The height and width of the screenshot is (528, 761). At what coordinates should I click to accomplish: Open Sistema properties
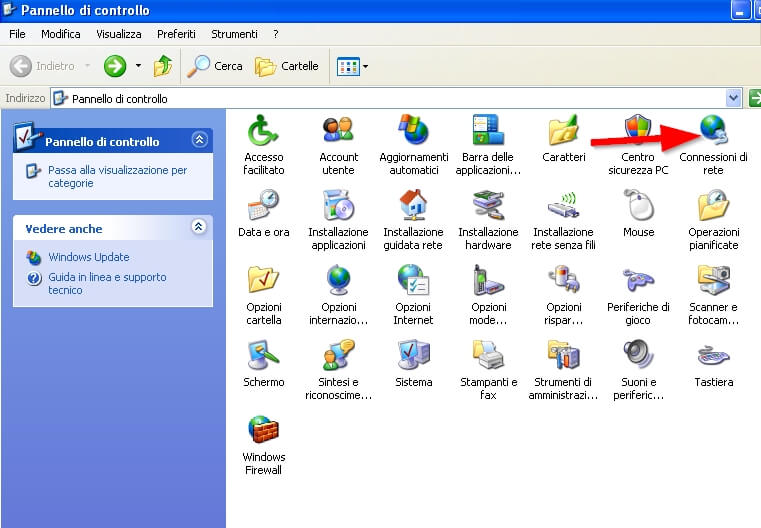pyautogui.click(x=414, y=363)
